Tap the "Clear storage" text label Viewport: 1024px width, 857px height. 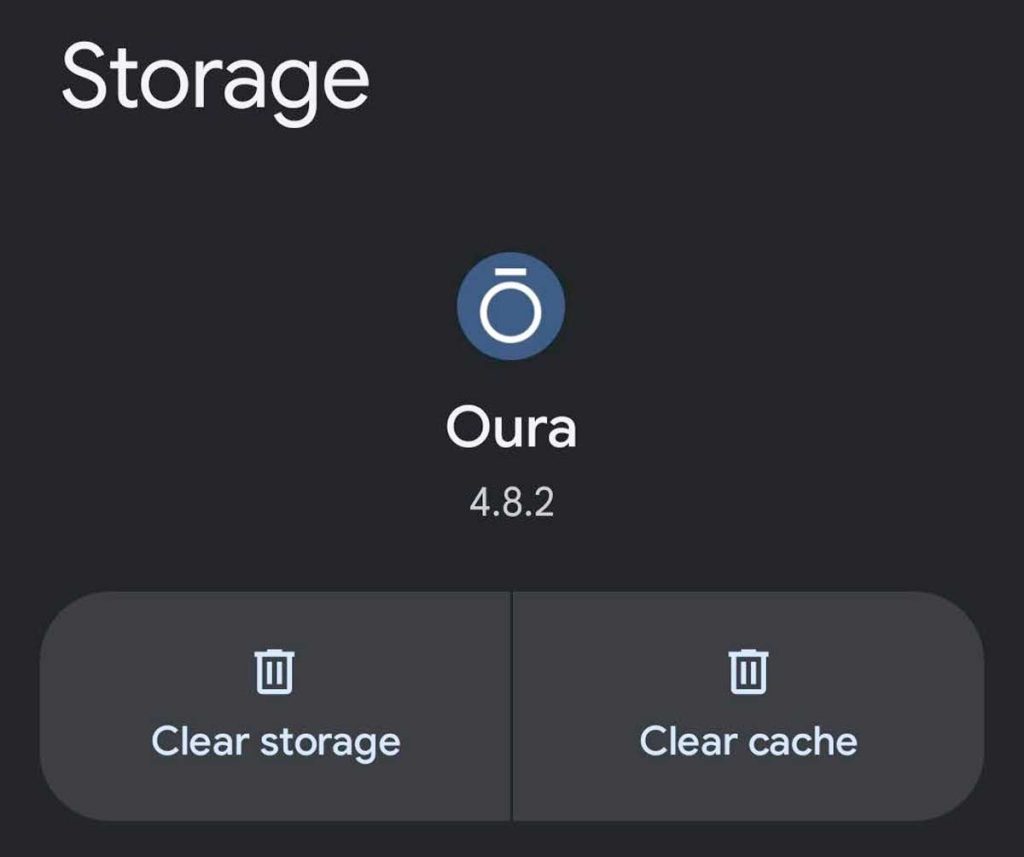[x=276, y=742]
